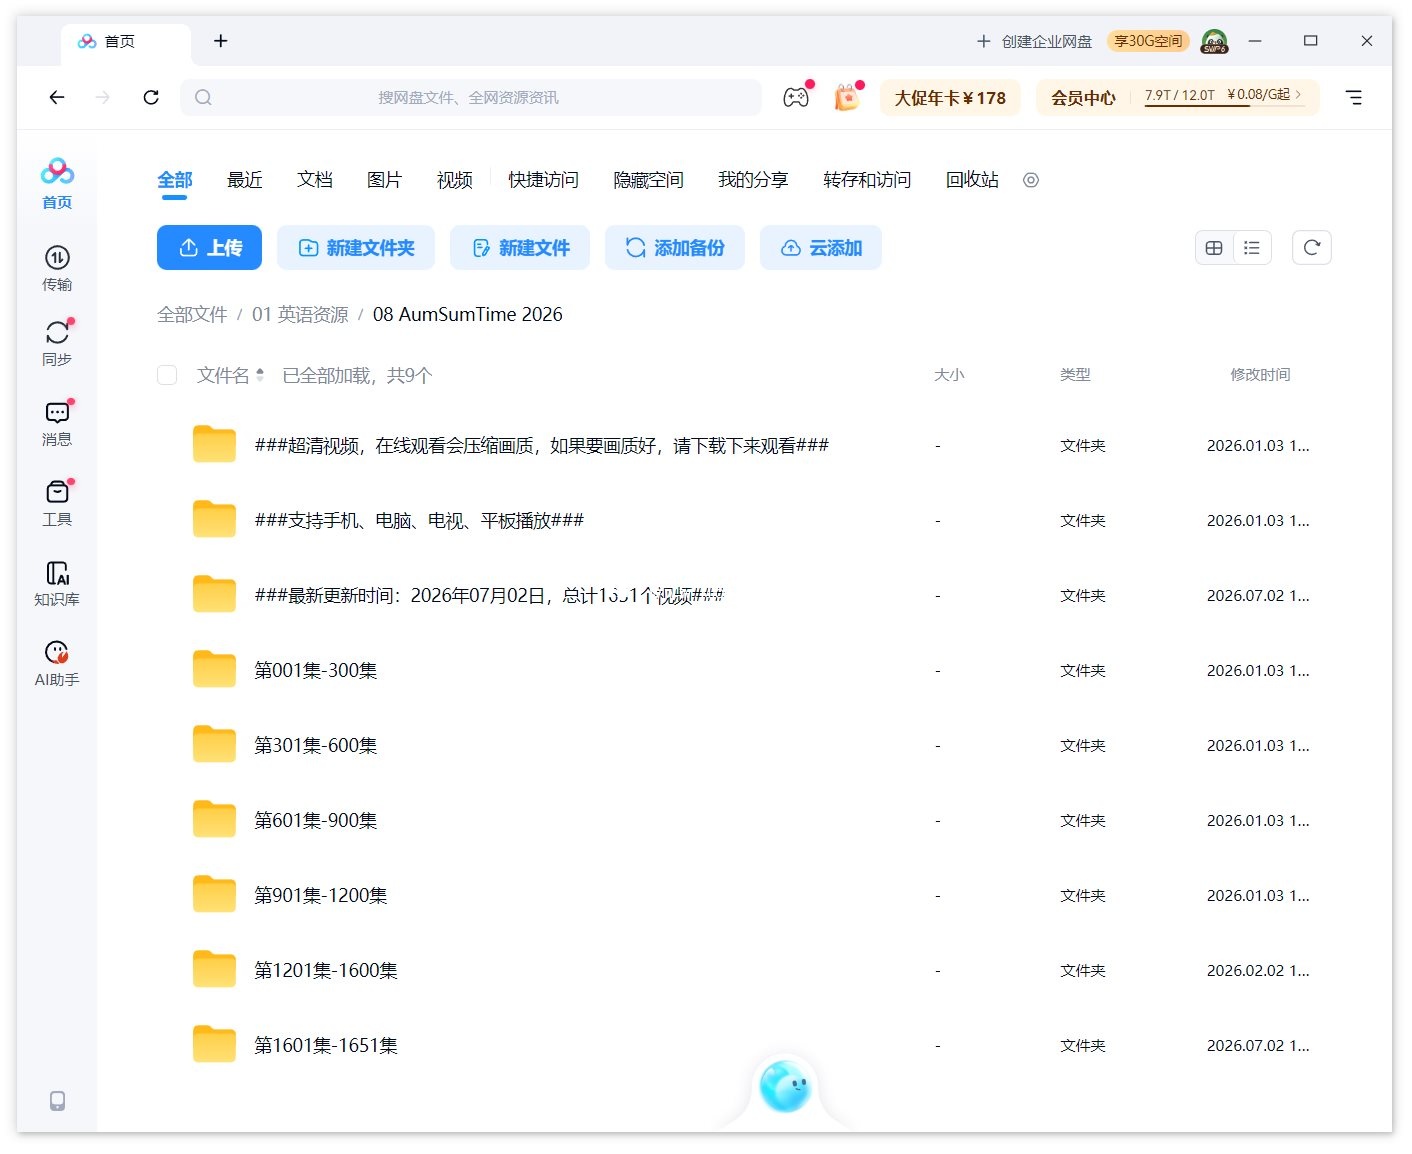Click the back arrow navigation button
This screenshot has width=1412, height=1154.
(x=57, y=97)
